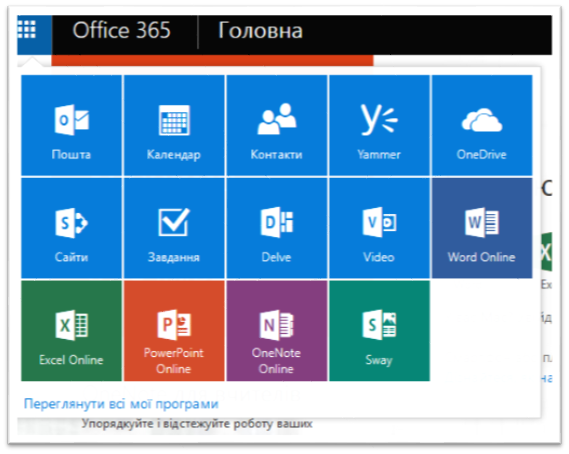Viewport: 569px width, 454px height.
Task: Open the Excel Online tile
Action: 71,331
